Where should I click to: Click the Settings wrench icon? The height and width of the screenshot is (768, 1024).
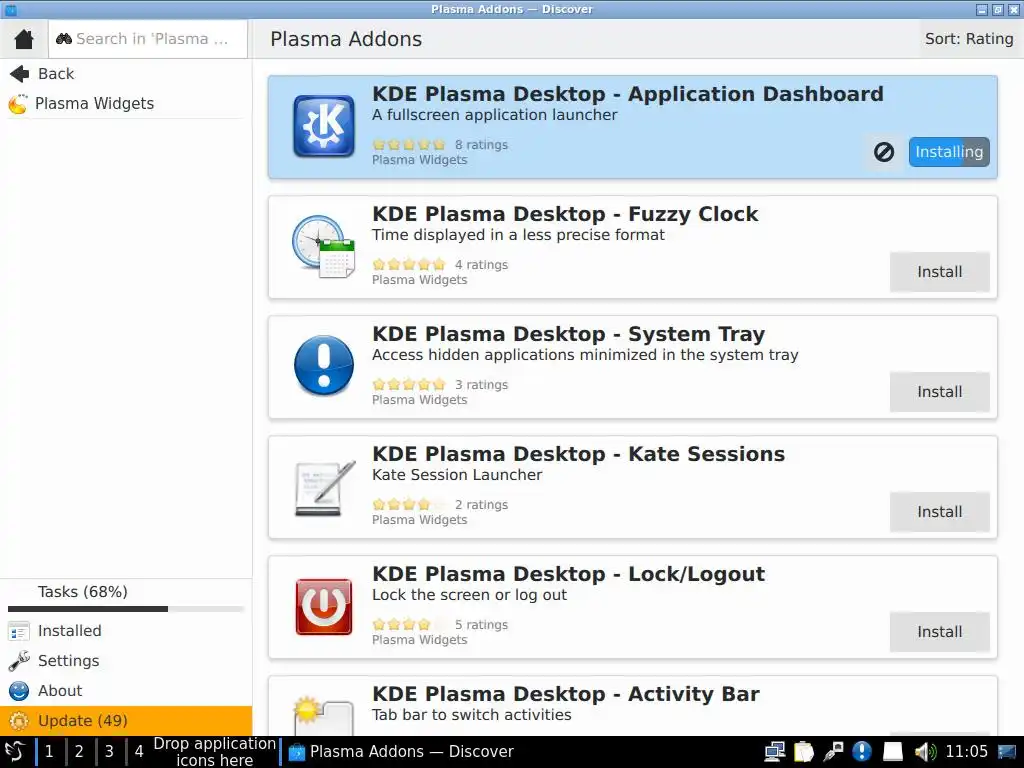point(18,661)
